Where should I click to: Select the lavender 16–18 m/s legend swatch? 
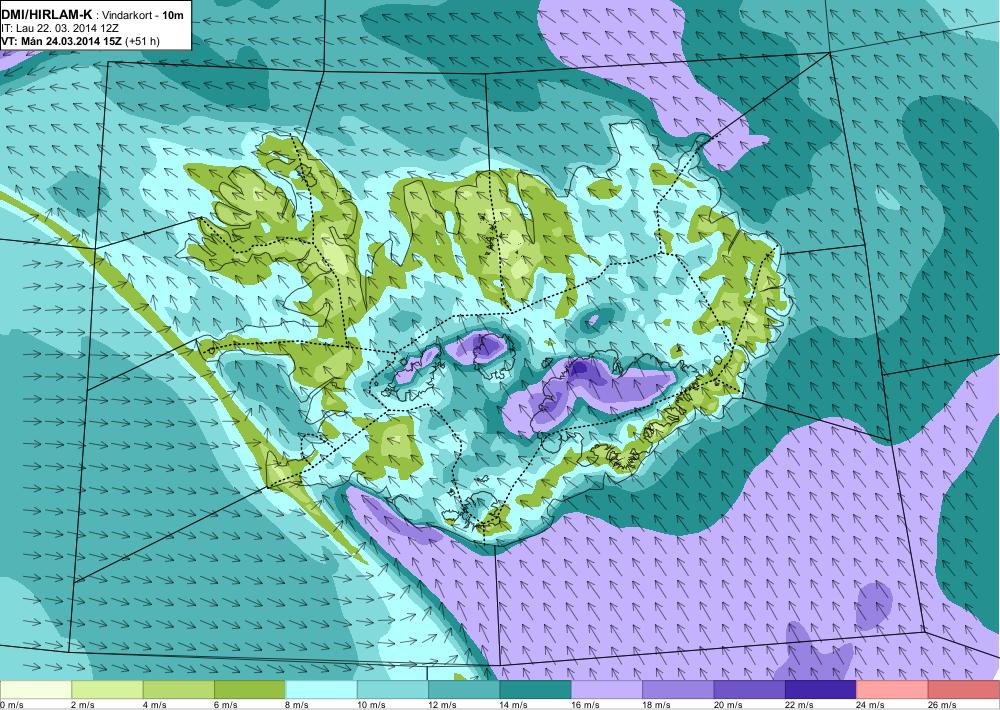[x=607, y=690]
